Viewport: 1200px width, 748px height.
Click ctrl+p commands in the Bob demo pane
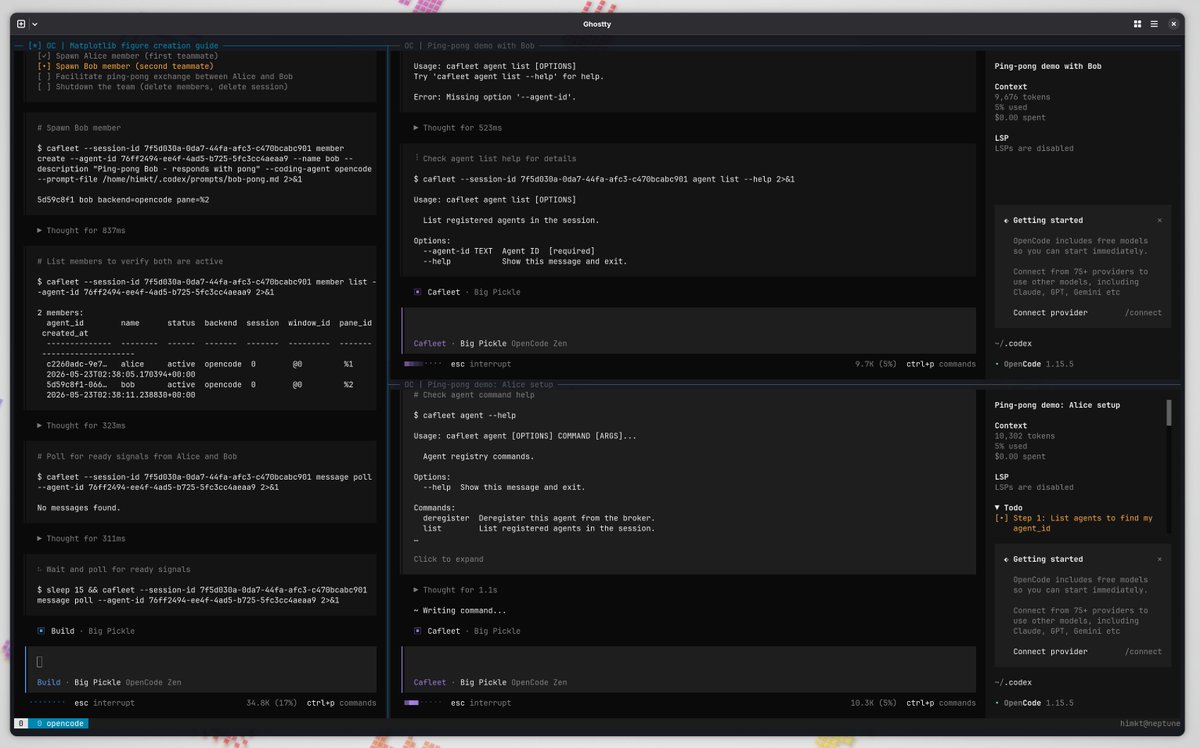941,364
